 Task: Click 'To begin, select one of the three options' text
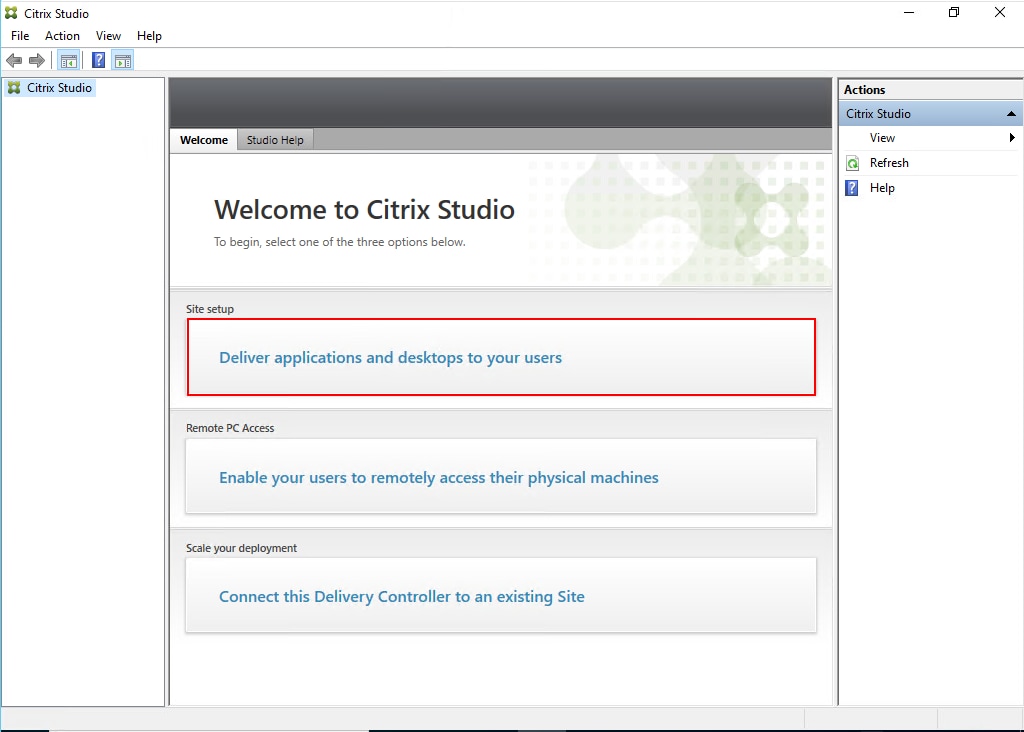pos(340,242)
